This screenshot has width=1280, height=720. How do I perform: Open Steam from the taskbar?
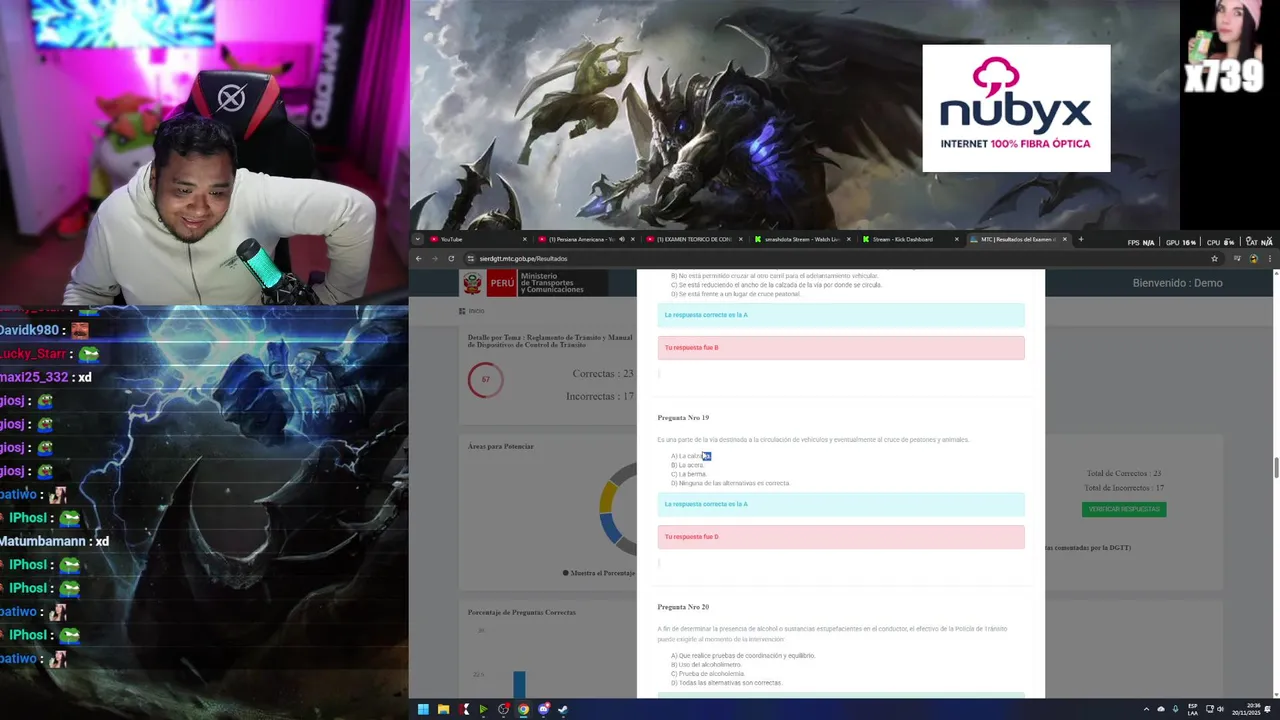pos(563,710)
